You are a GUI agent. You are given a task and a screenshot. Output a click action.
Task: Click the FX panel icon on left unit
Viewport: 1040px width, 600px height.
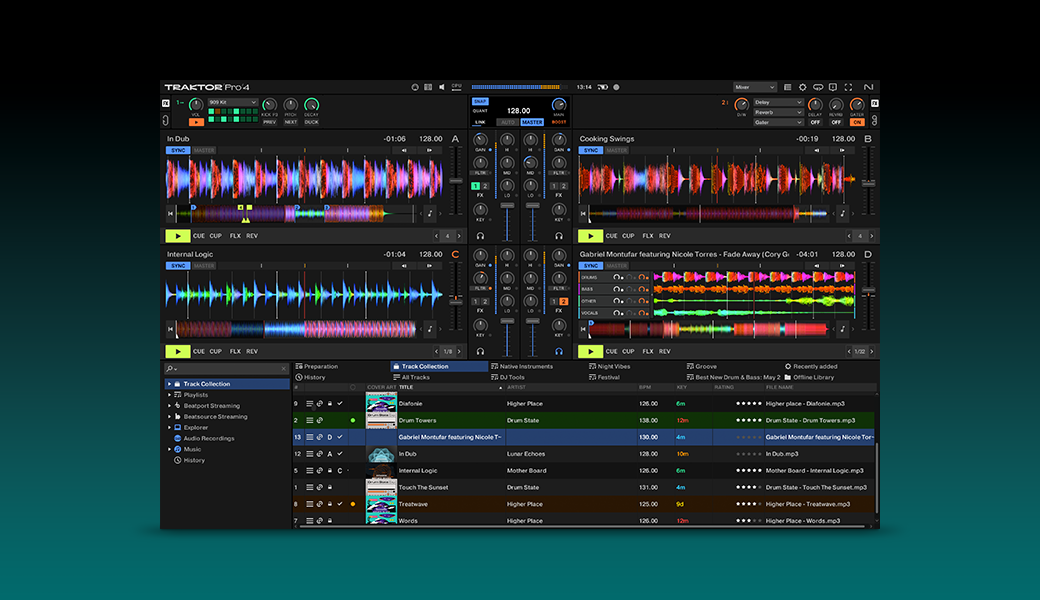tap(166, 103)
